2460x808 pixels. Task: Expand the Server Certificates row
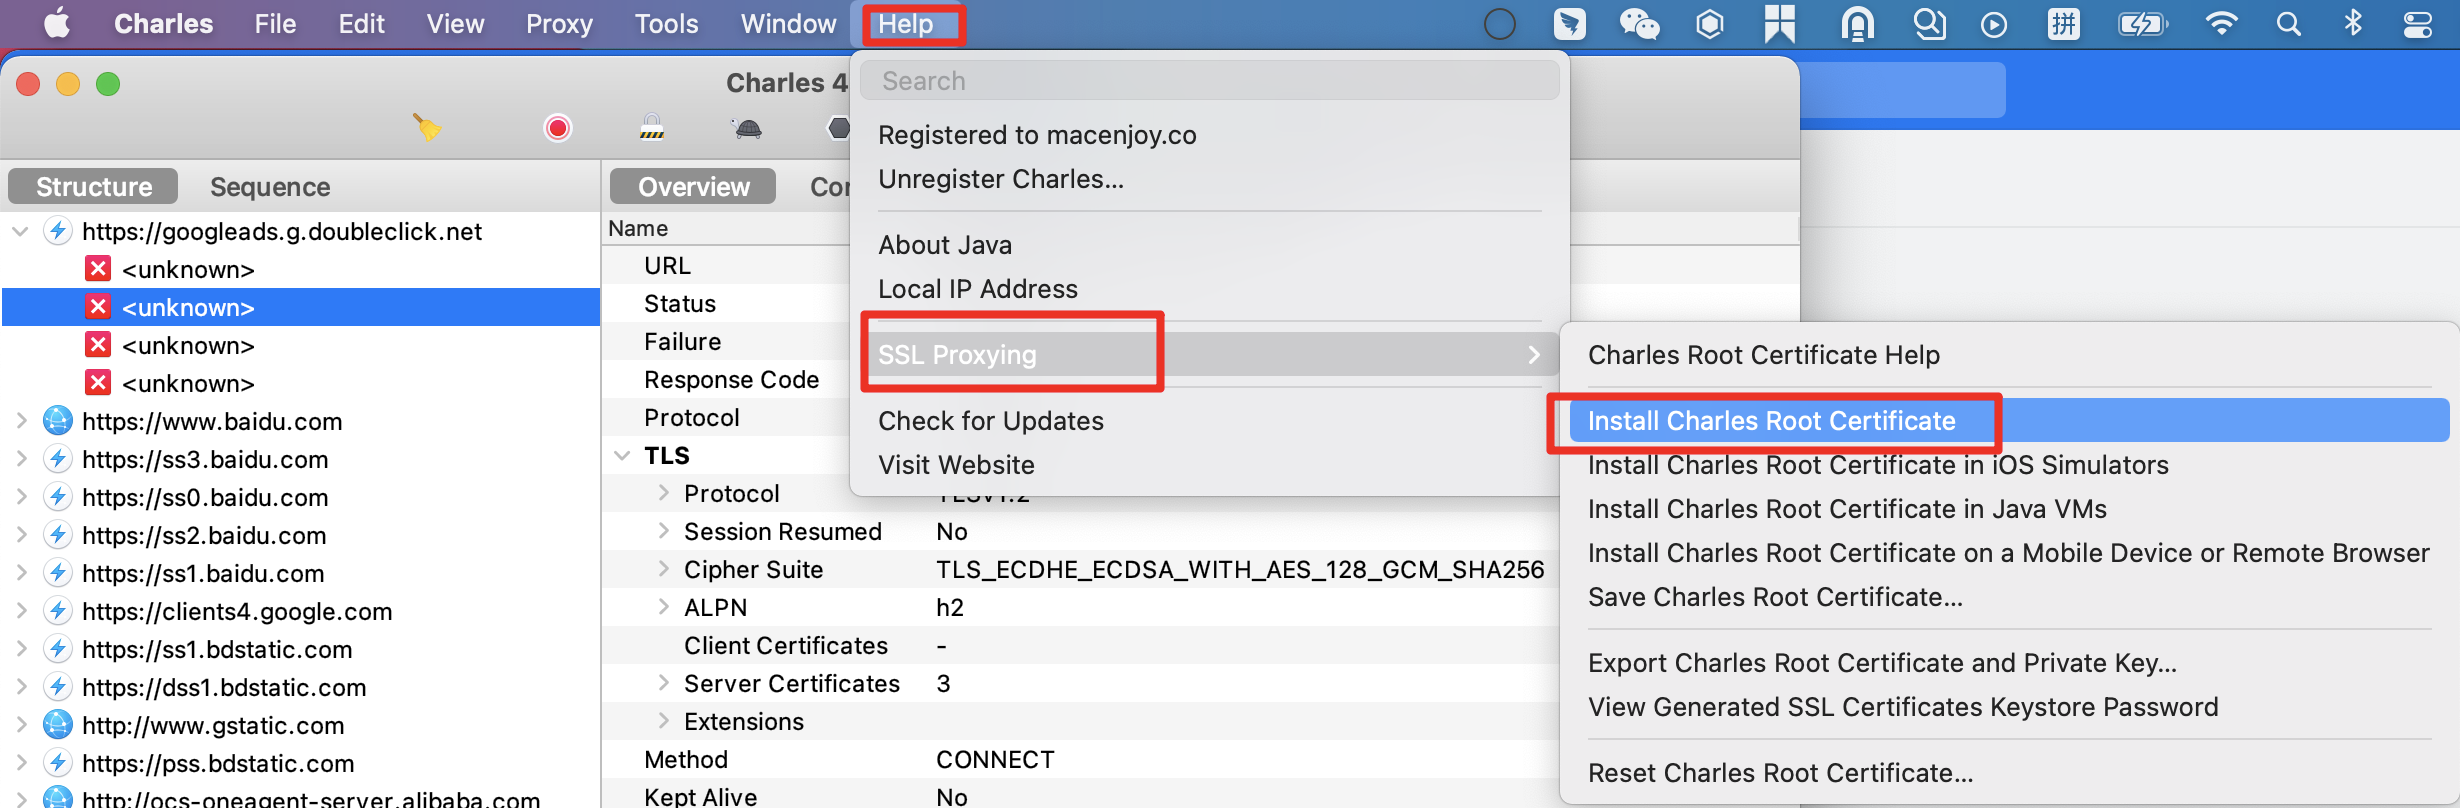tap(663, 683)
